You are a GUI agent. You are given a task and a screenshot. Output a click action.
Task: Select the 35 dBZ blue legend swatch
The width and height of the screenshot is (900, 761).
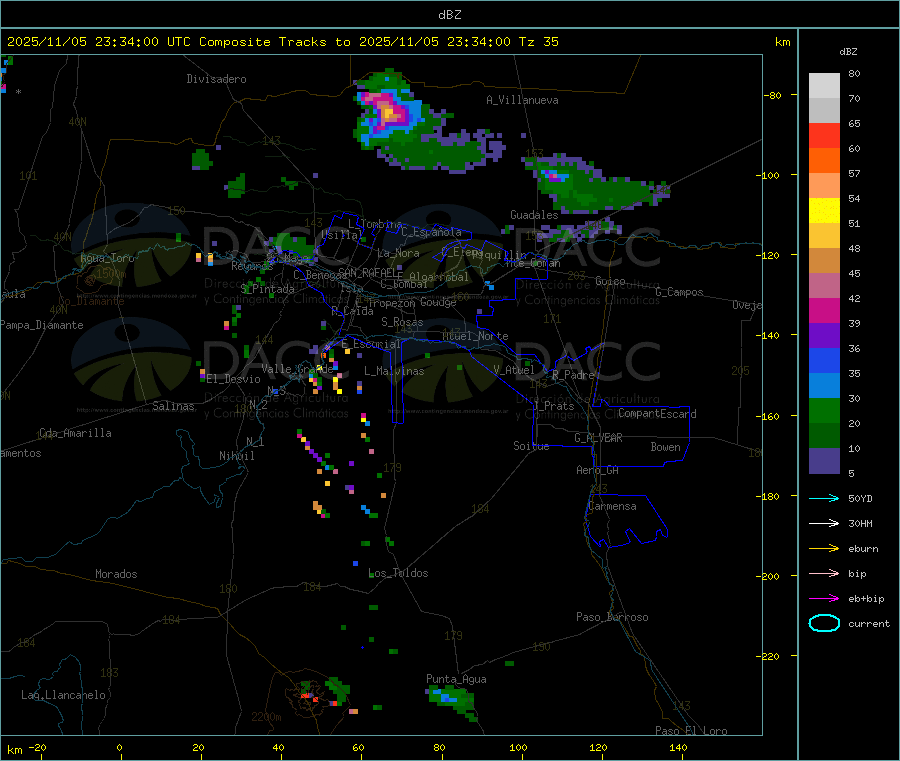click(824, 360)
